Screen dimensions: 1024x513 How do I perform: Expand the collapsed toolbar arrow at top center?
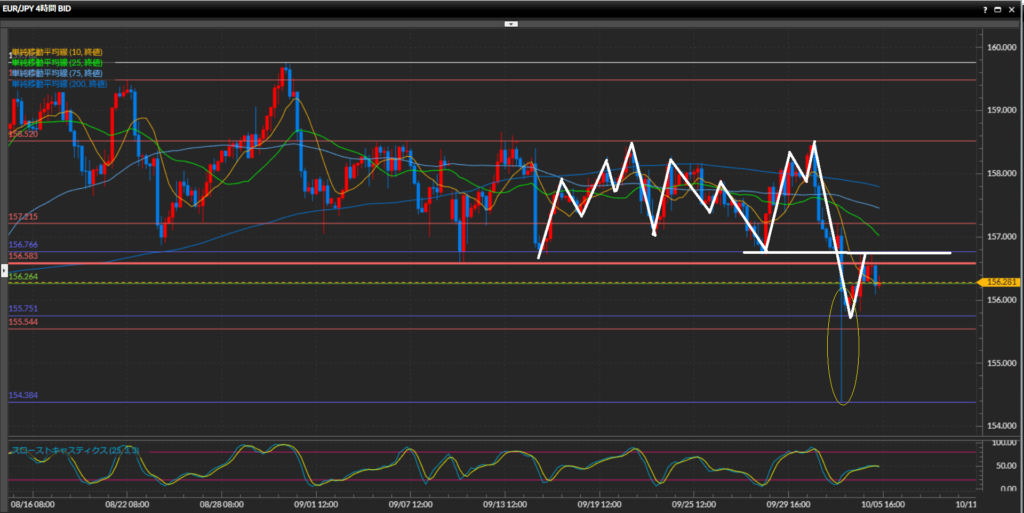click(x=511, y=23)
